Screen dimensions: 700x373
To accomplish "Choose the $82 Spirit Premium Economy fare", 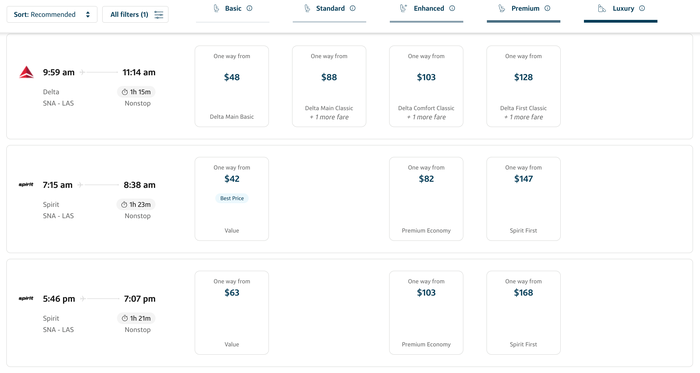I will tap(426, 199).
